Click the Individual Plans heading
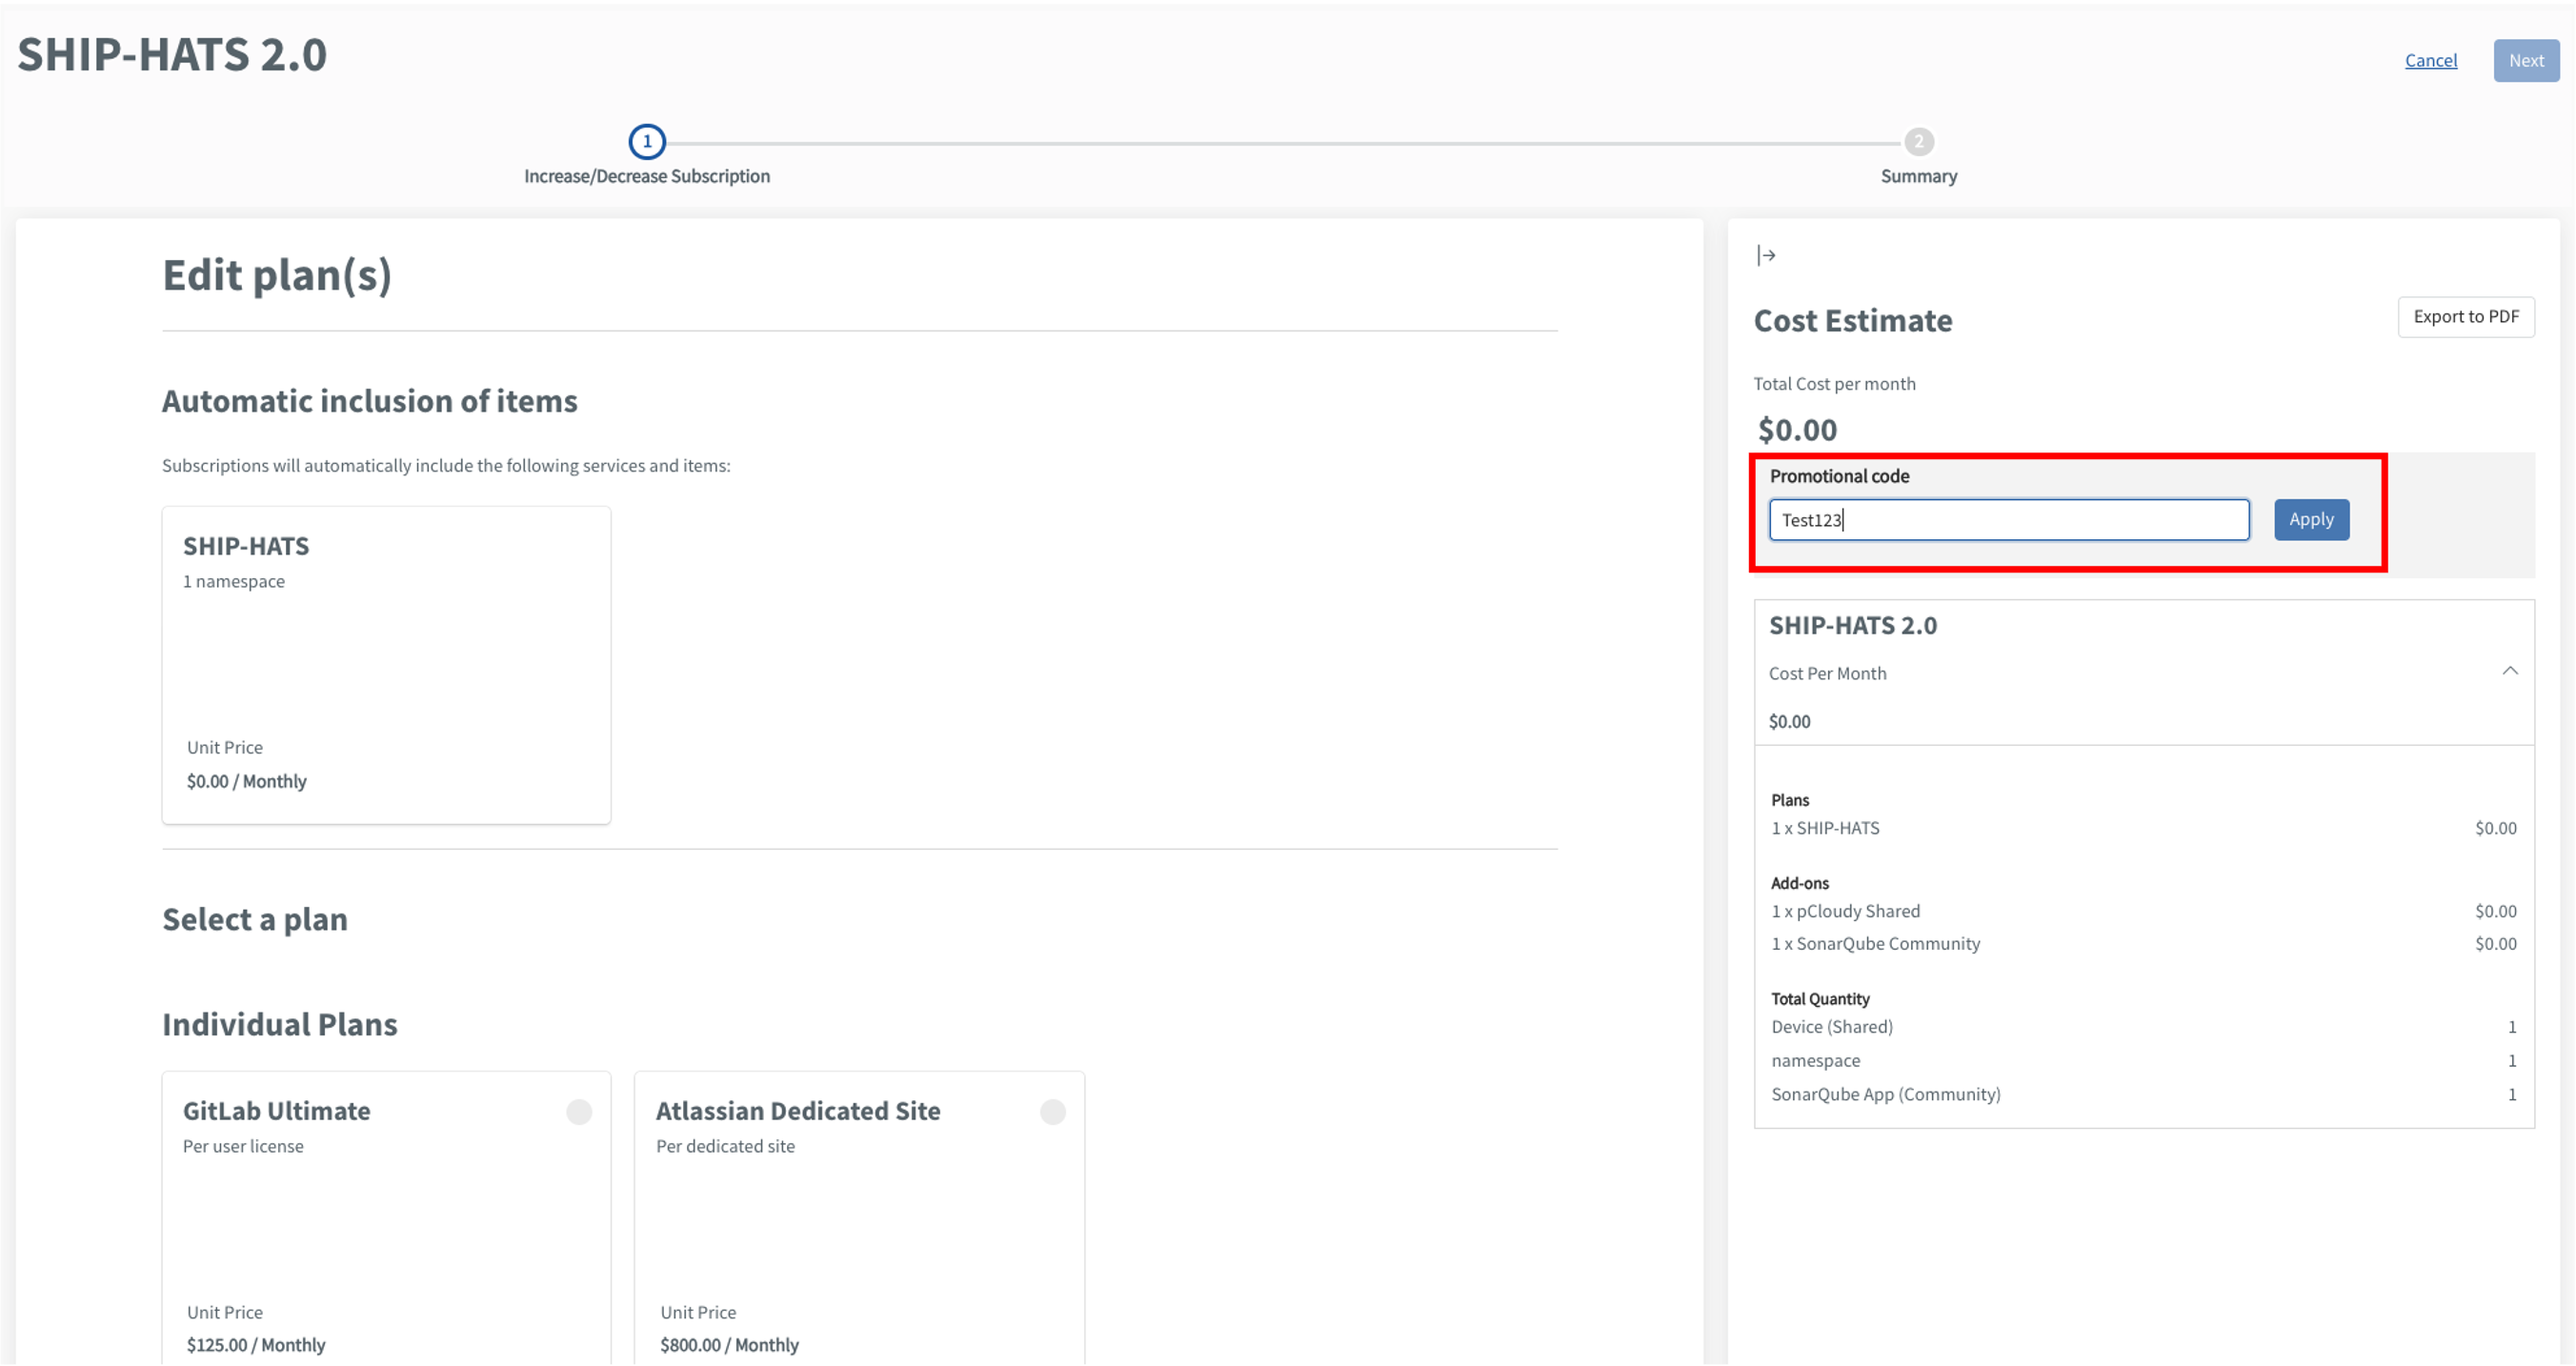2576x1366 pixels. (280, 1025)
